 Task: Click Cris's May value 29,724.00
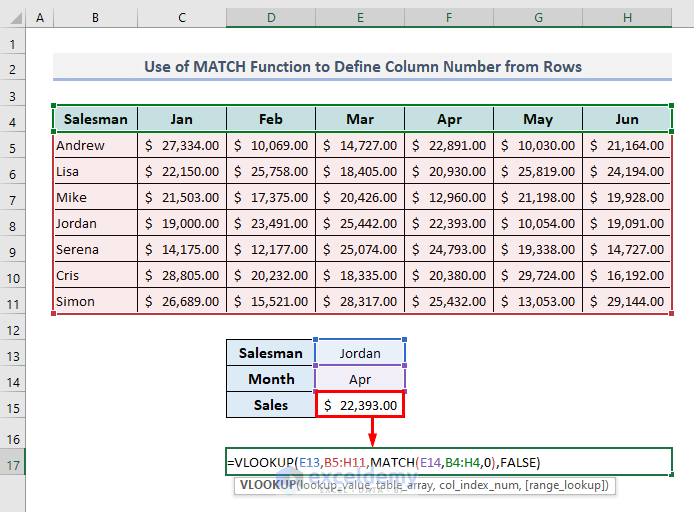tap(538, 275)
